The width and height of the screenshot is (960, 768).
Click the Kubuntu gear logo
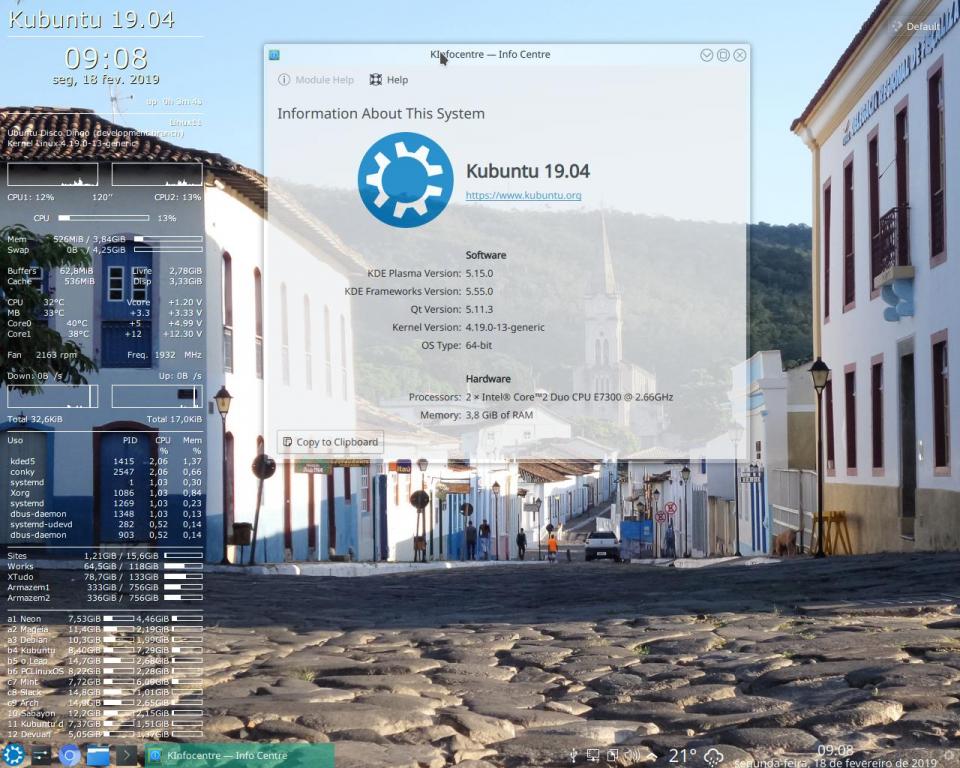(405, 179)
